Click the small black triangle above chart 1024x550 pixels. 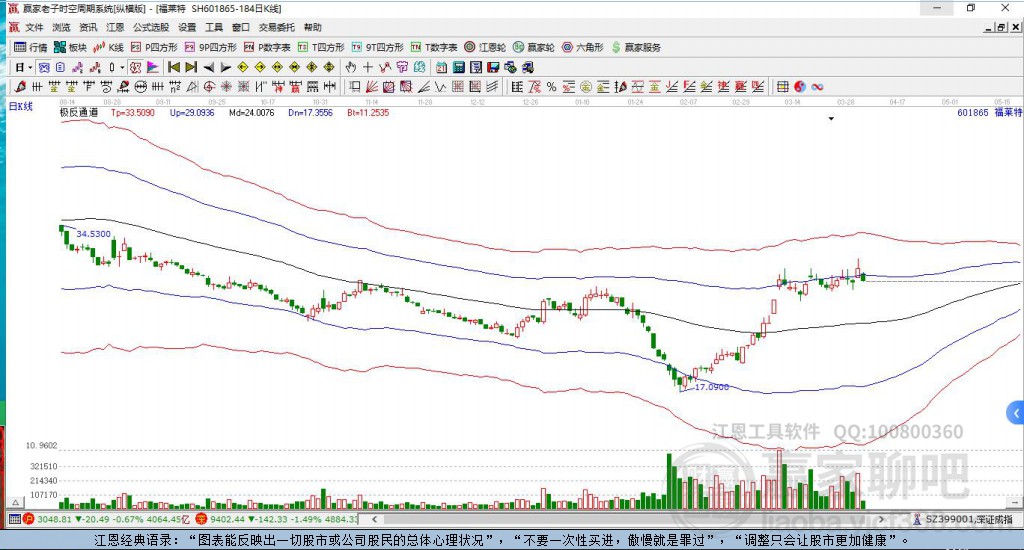click(x=831, y=119)
